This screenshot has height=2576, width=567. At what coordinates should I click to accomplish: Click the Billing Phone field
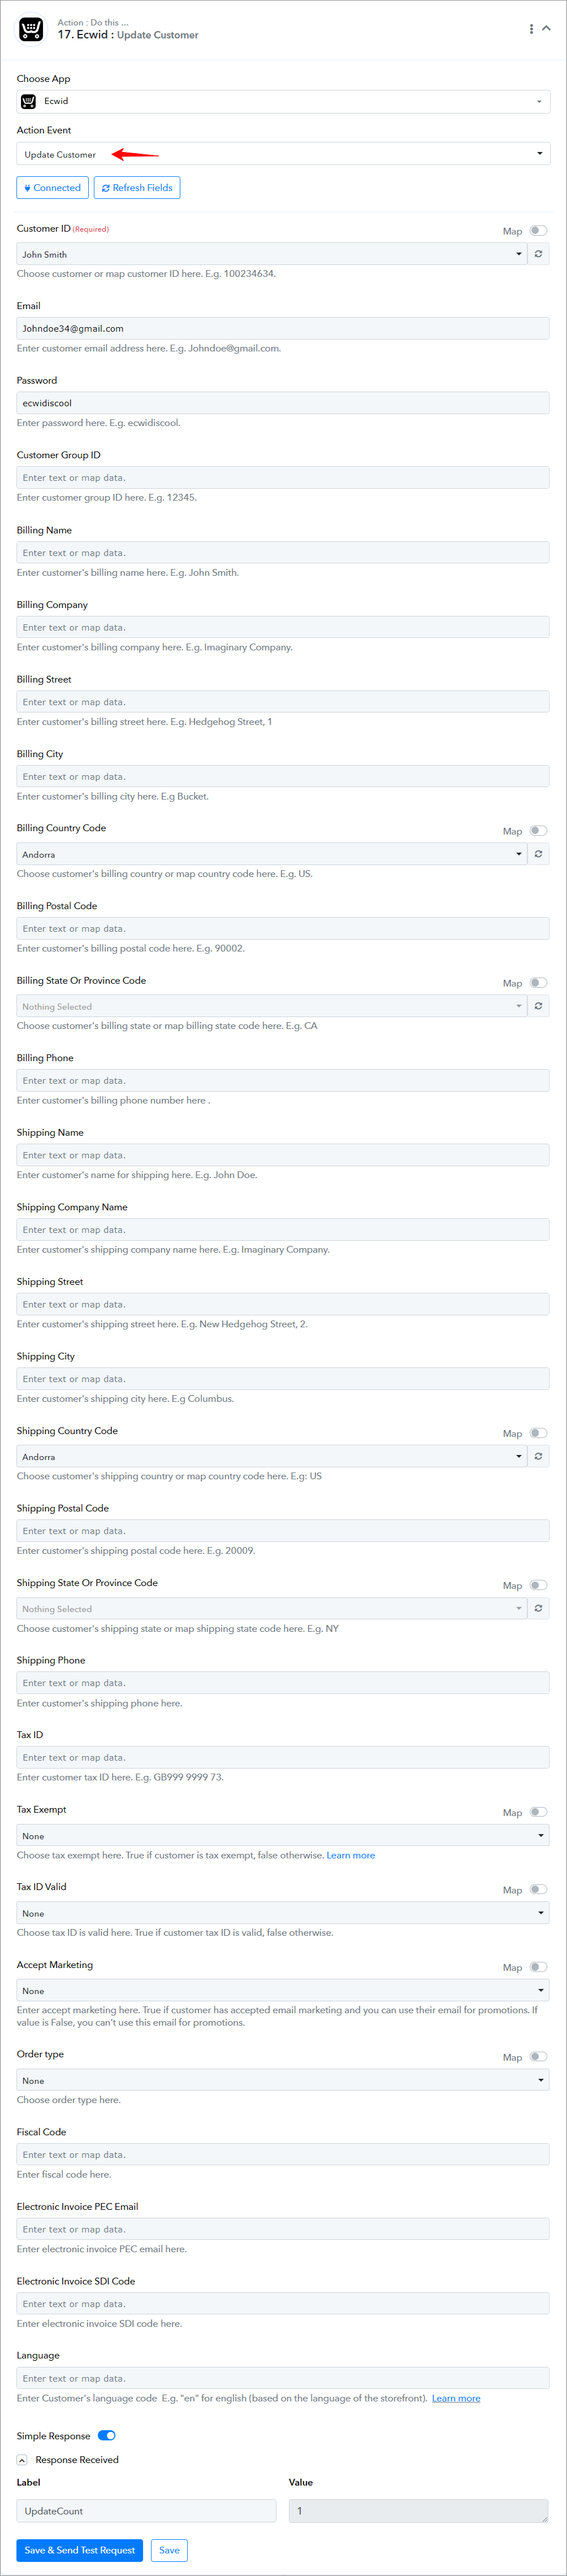click(x=283, y=1080)
